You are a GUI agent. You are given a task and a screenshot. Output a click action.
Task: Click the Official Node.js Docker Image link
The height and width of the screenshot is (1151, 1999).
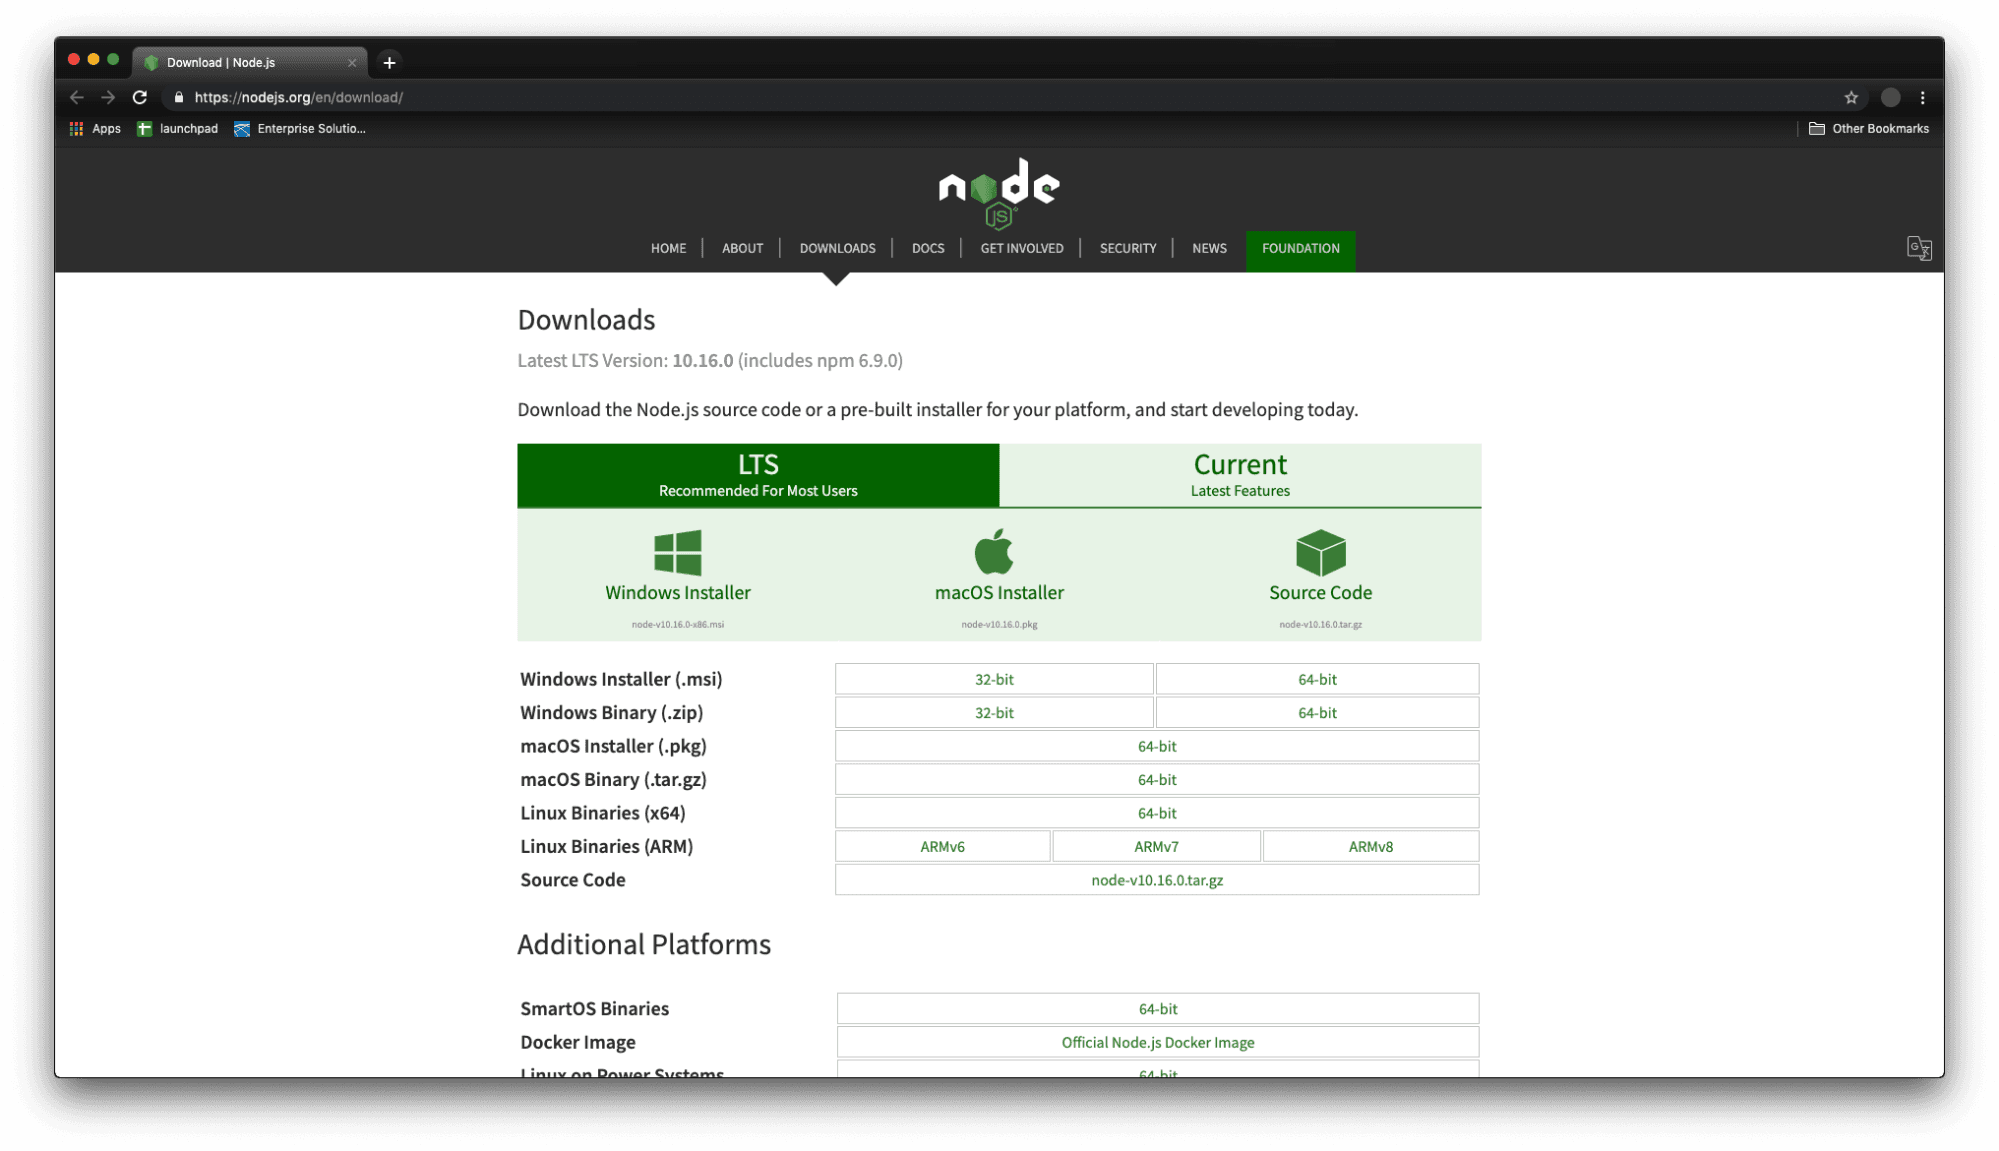tap(1157, 1041)
